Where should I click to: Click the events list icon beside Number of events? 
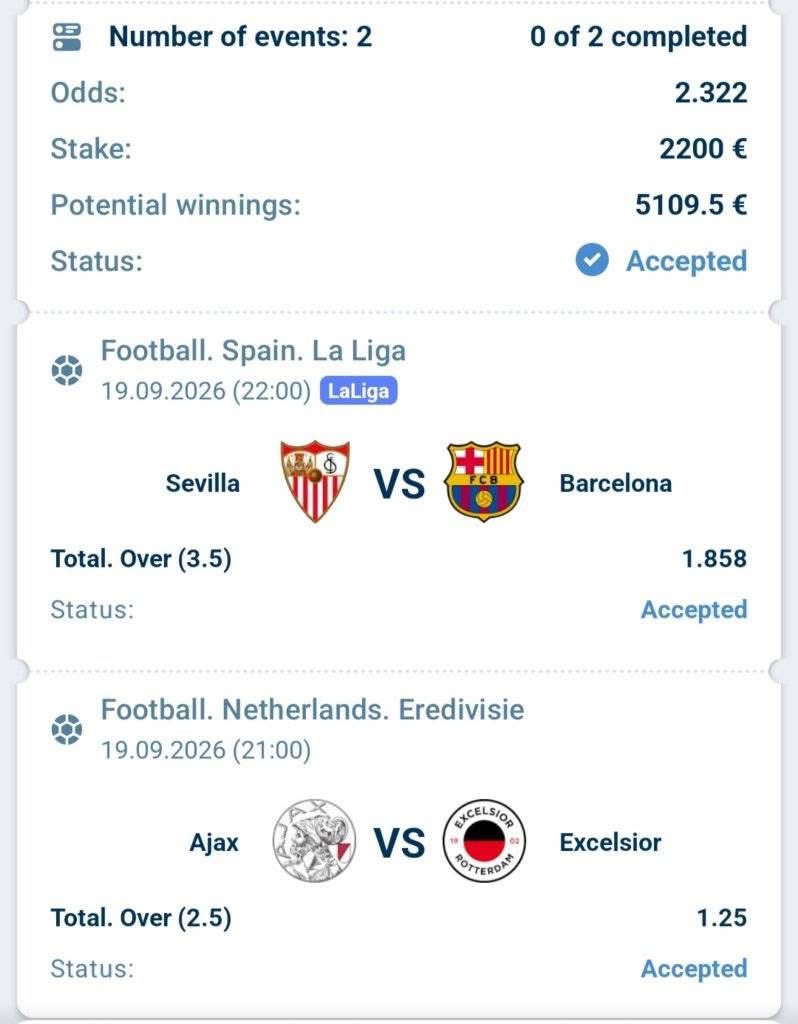67,37
